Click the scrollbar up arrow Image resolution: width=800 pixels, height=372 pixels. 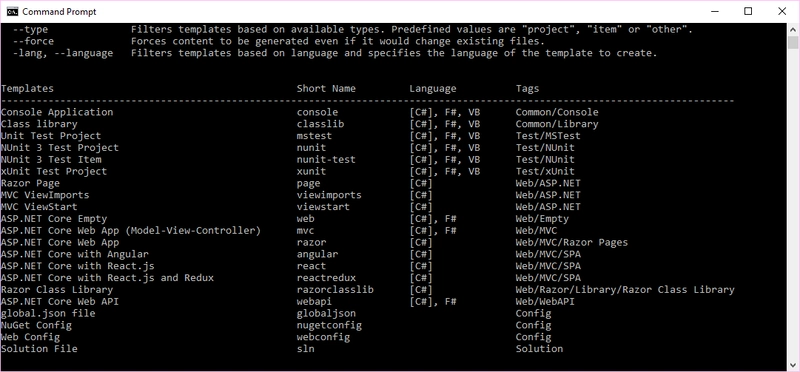[x=792, y=28]
